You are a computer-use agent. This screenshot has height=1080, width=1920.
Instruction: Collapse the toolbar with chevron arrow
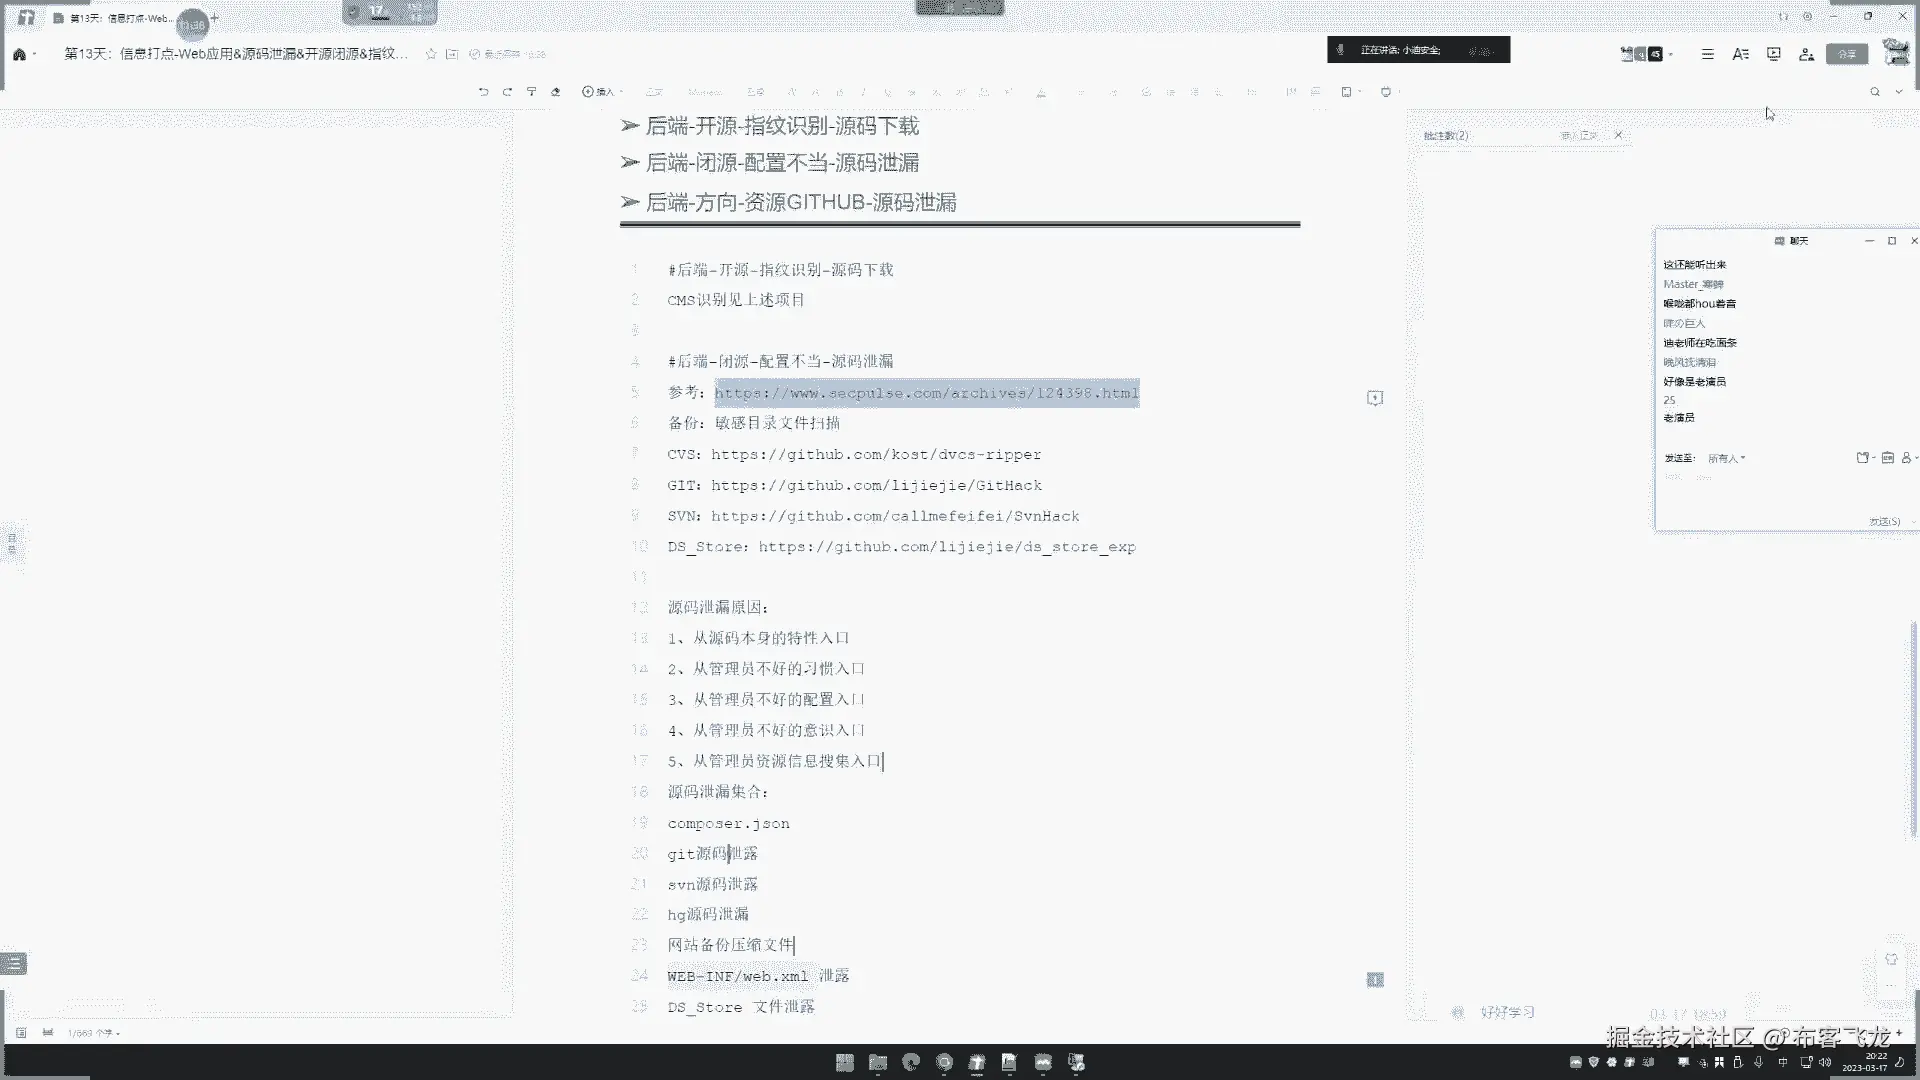[x=1899, y=92]
